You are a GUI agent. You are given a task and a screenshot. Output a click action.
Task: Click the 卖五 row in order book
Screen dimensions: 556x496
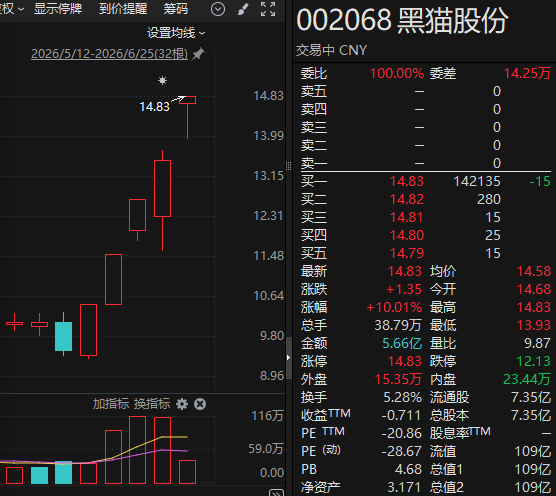pyautogui.click(x=426, y=91)
